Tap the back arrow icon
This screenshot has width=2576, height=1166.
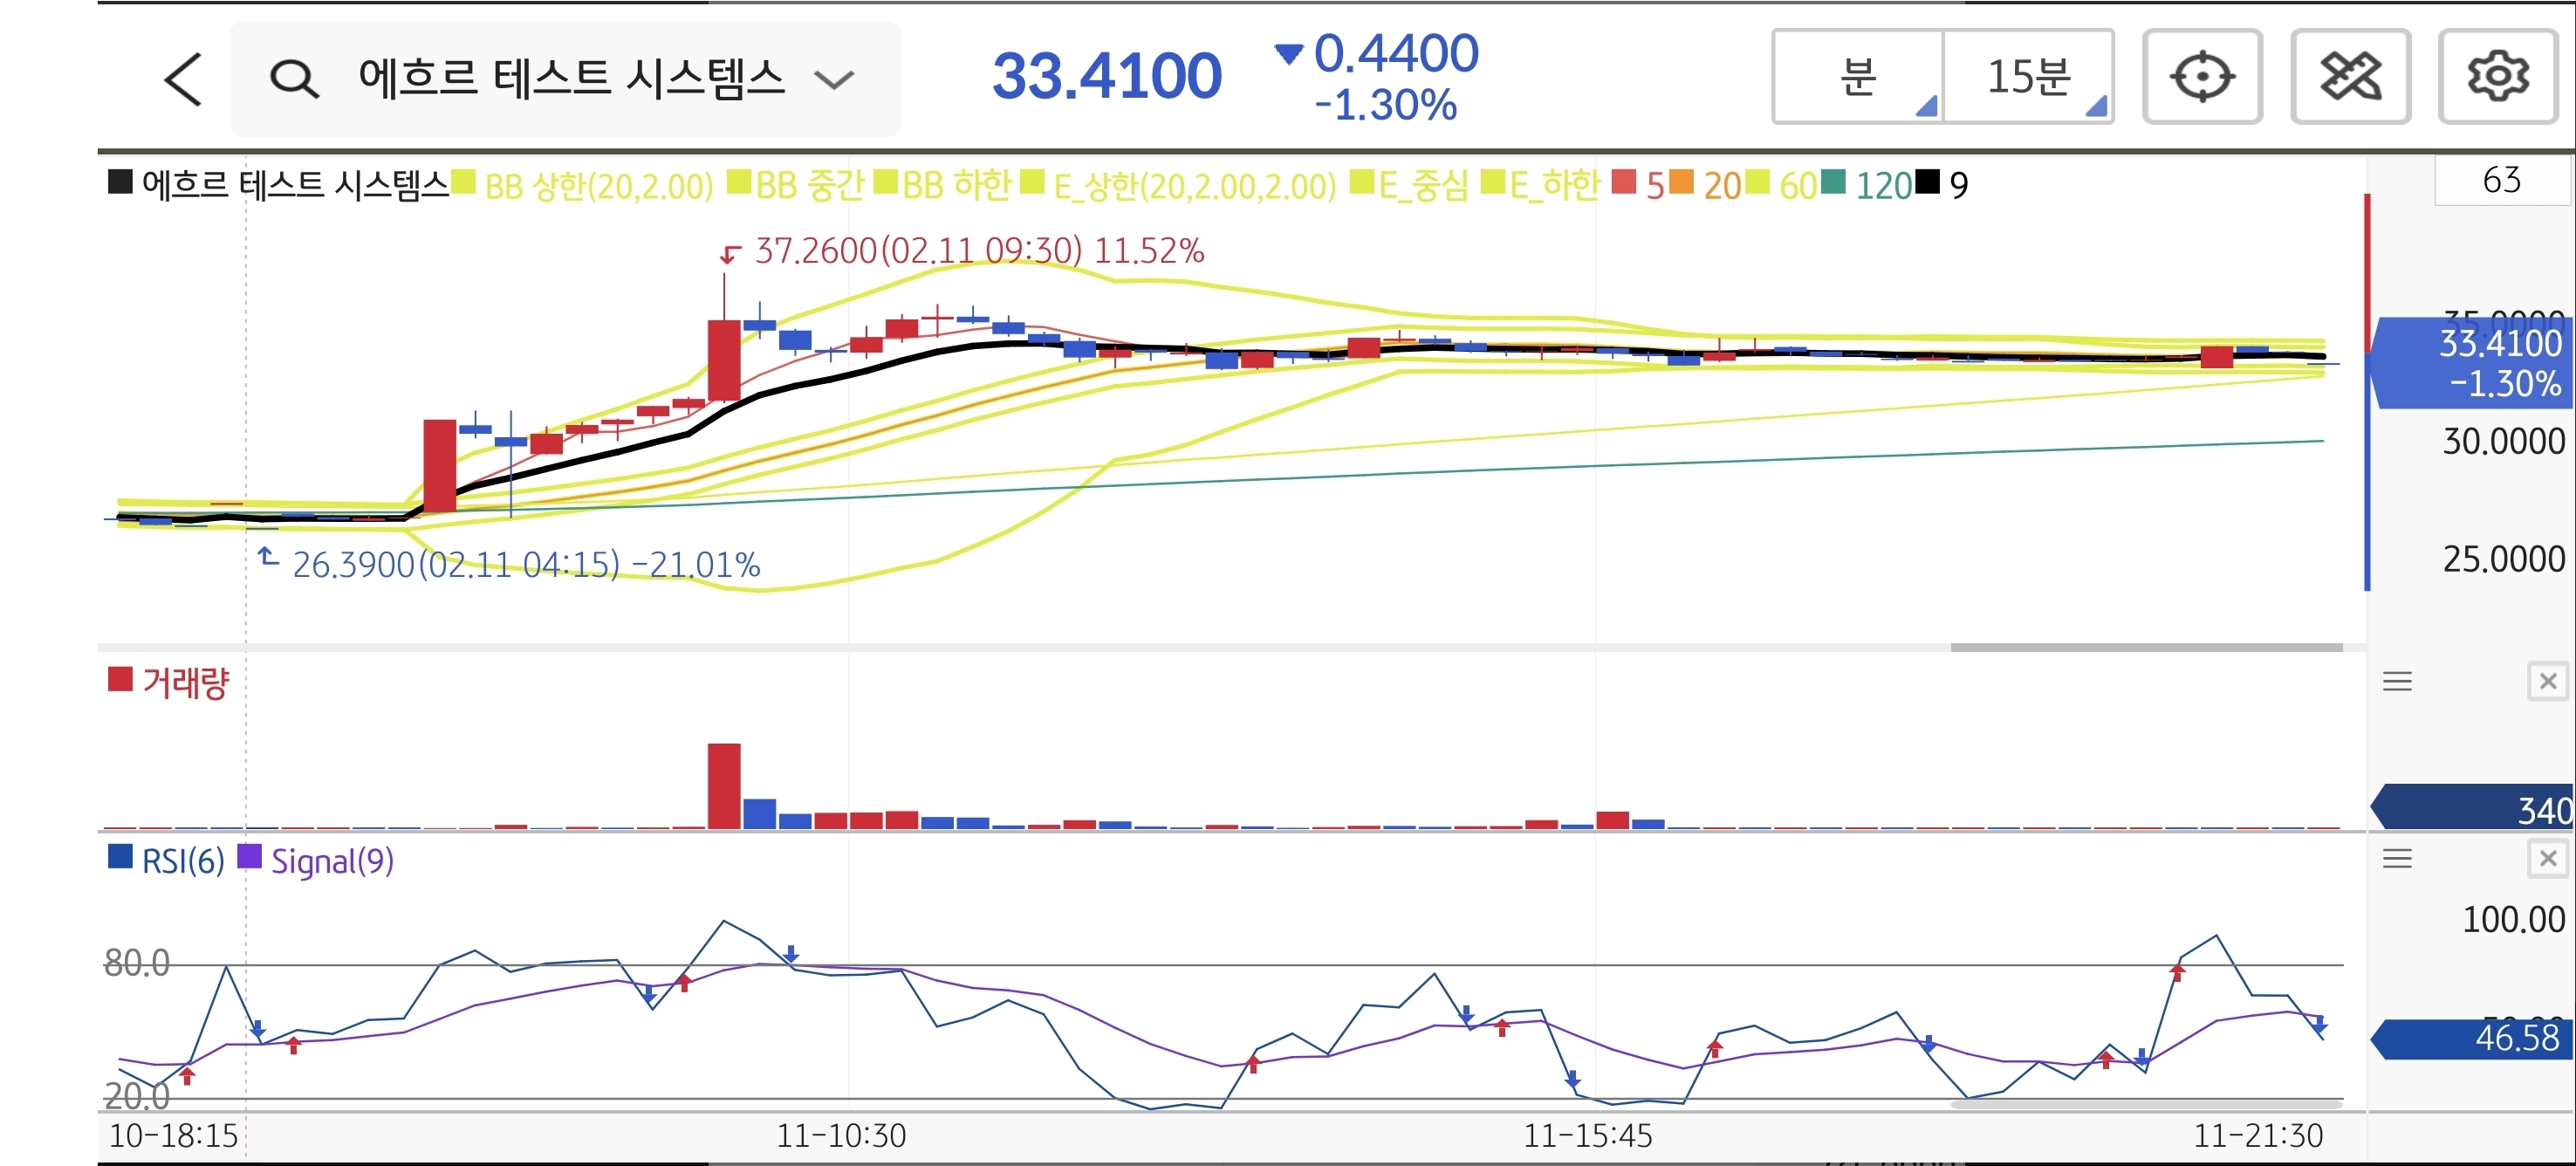click(x=183, y=79)
